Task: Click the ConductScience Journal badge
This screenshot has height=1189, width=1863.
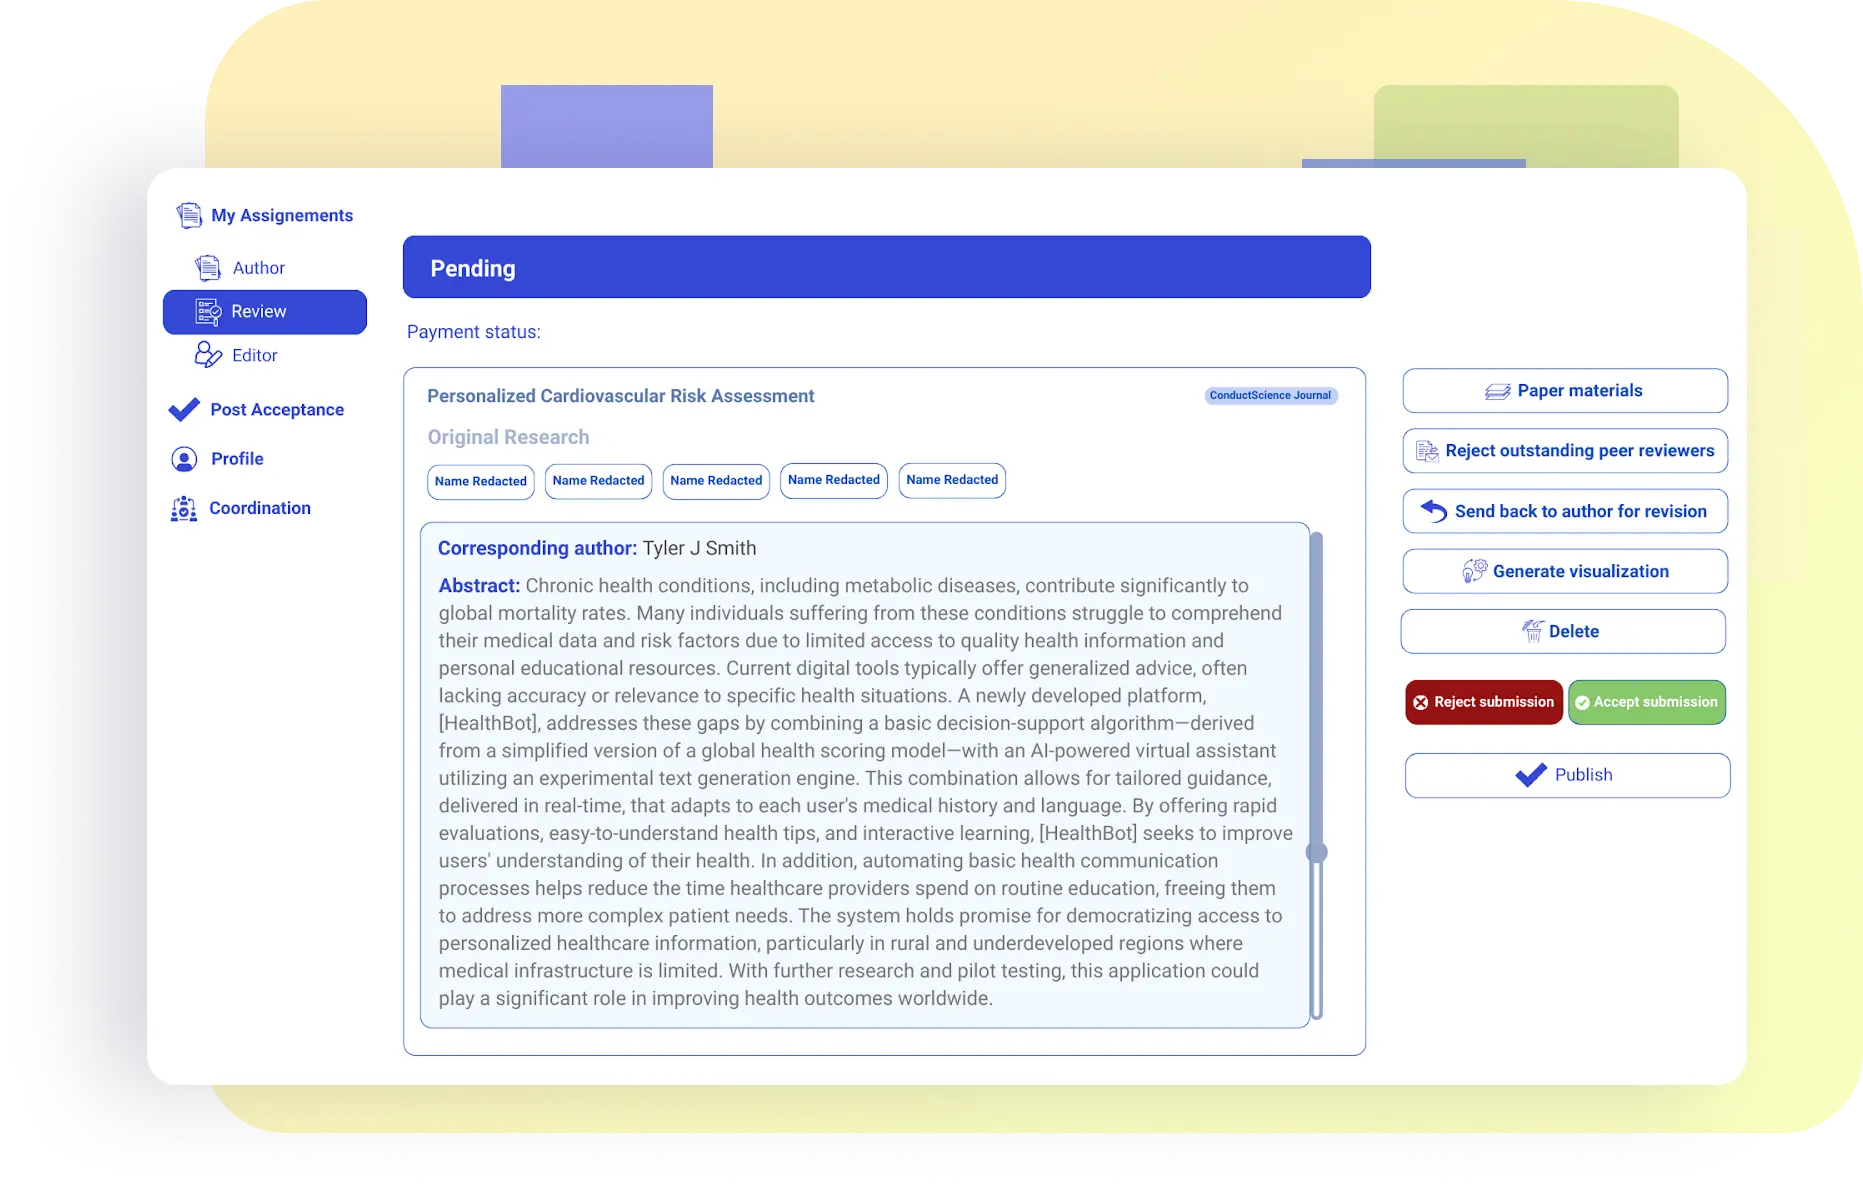Action: (x=1270, y=395)
